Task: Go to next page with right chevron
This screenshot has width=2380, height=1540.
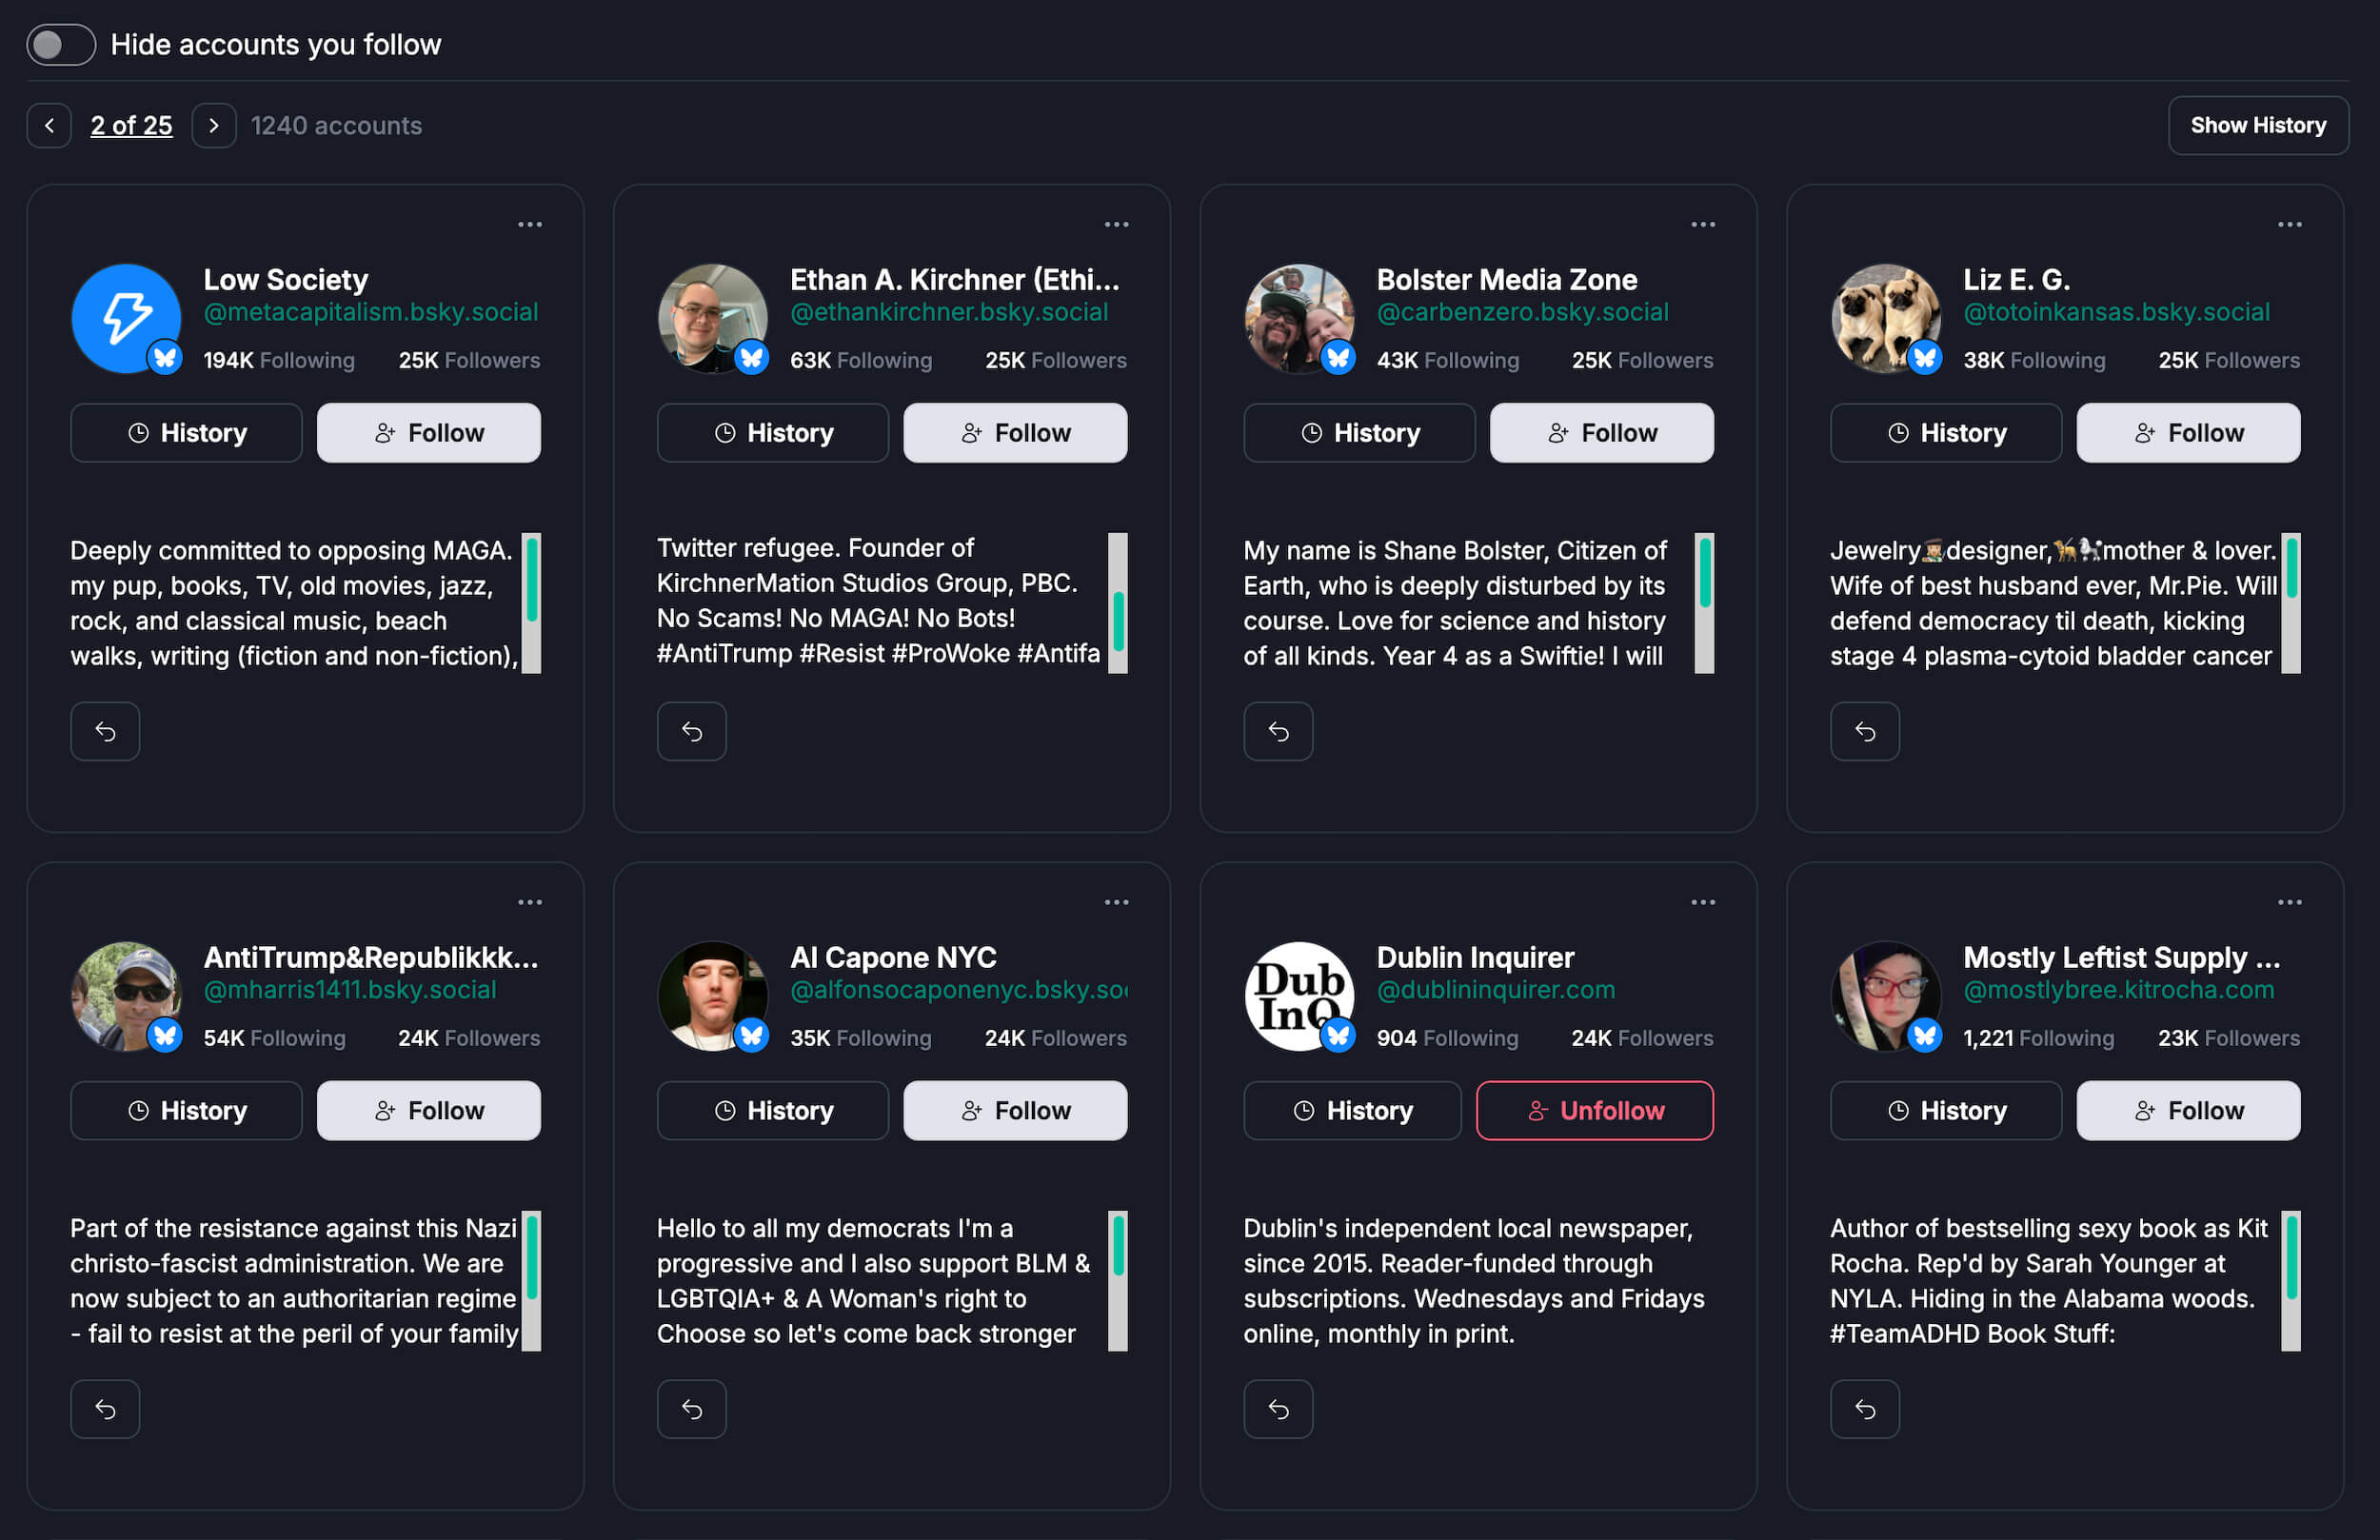Action: 213,126
